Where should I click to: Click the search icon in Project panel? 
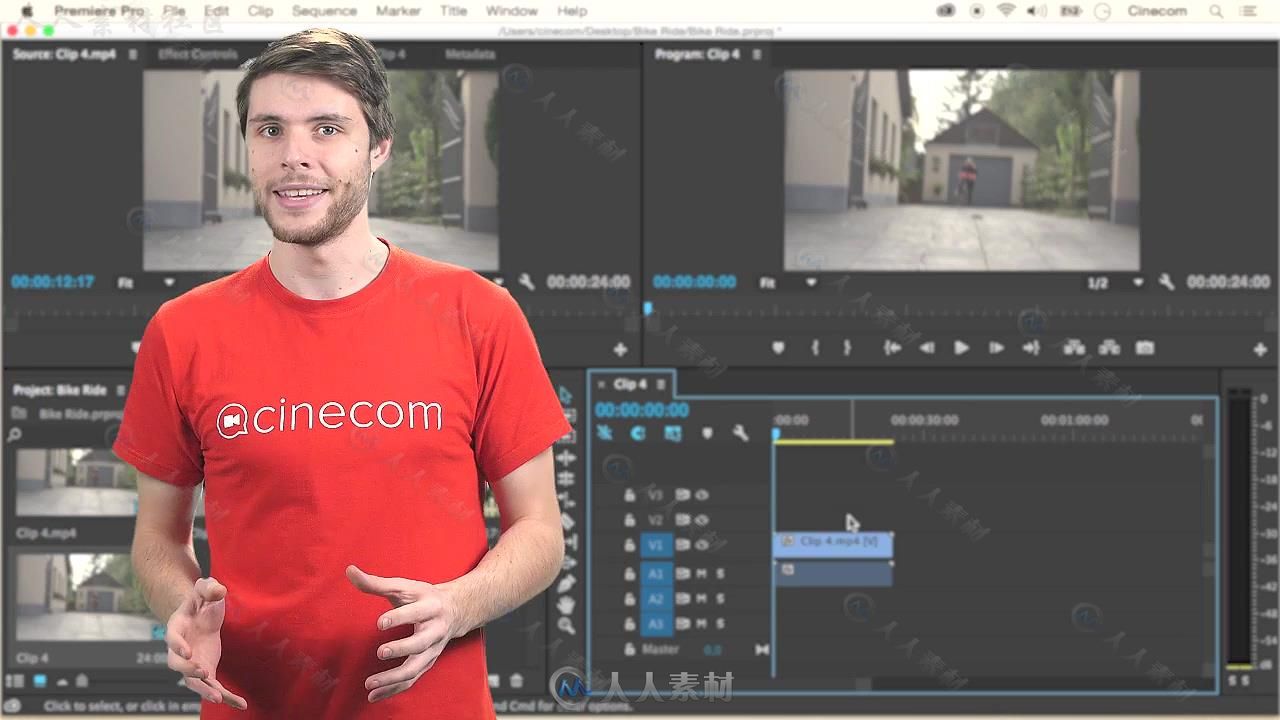pyautogui.click(x=14, y=435)
